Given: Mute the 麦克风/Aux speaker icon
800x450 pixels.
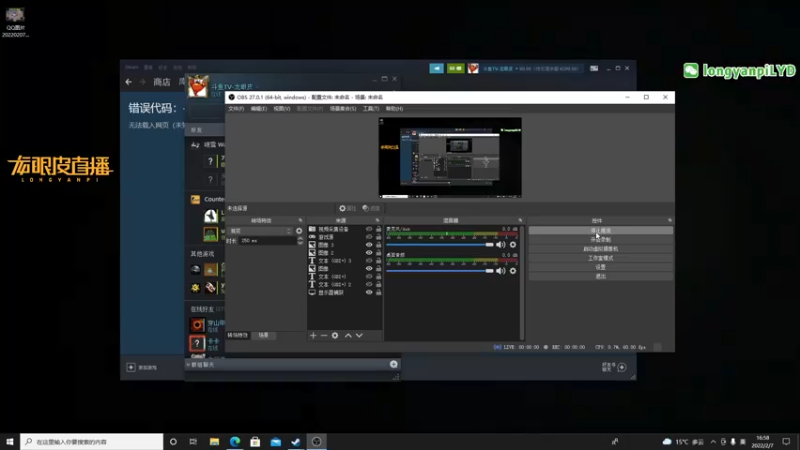Looking at the screenshot, I should [x=501, y=245].
